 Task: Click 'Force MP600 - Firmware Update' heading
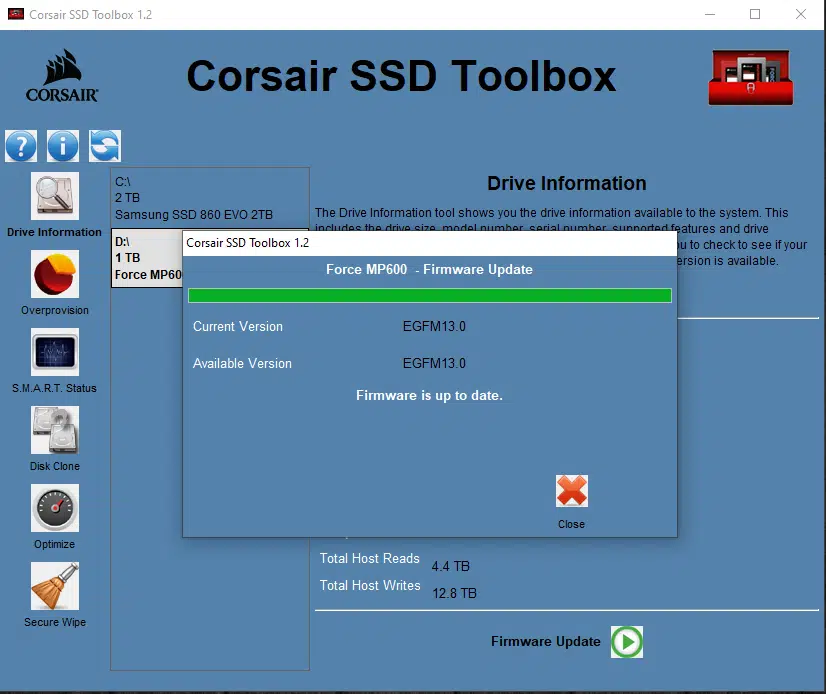(429, 270)
